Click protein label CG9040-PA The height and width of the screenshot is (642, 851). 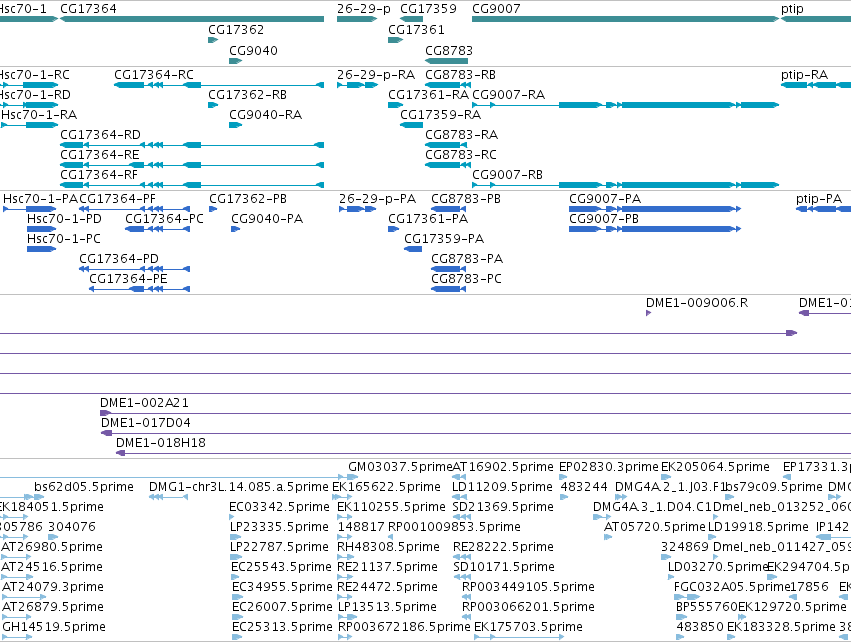click(x=267, y=219)
